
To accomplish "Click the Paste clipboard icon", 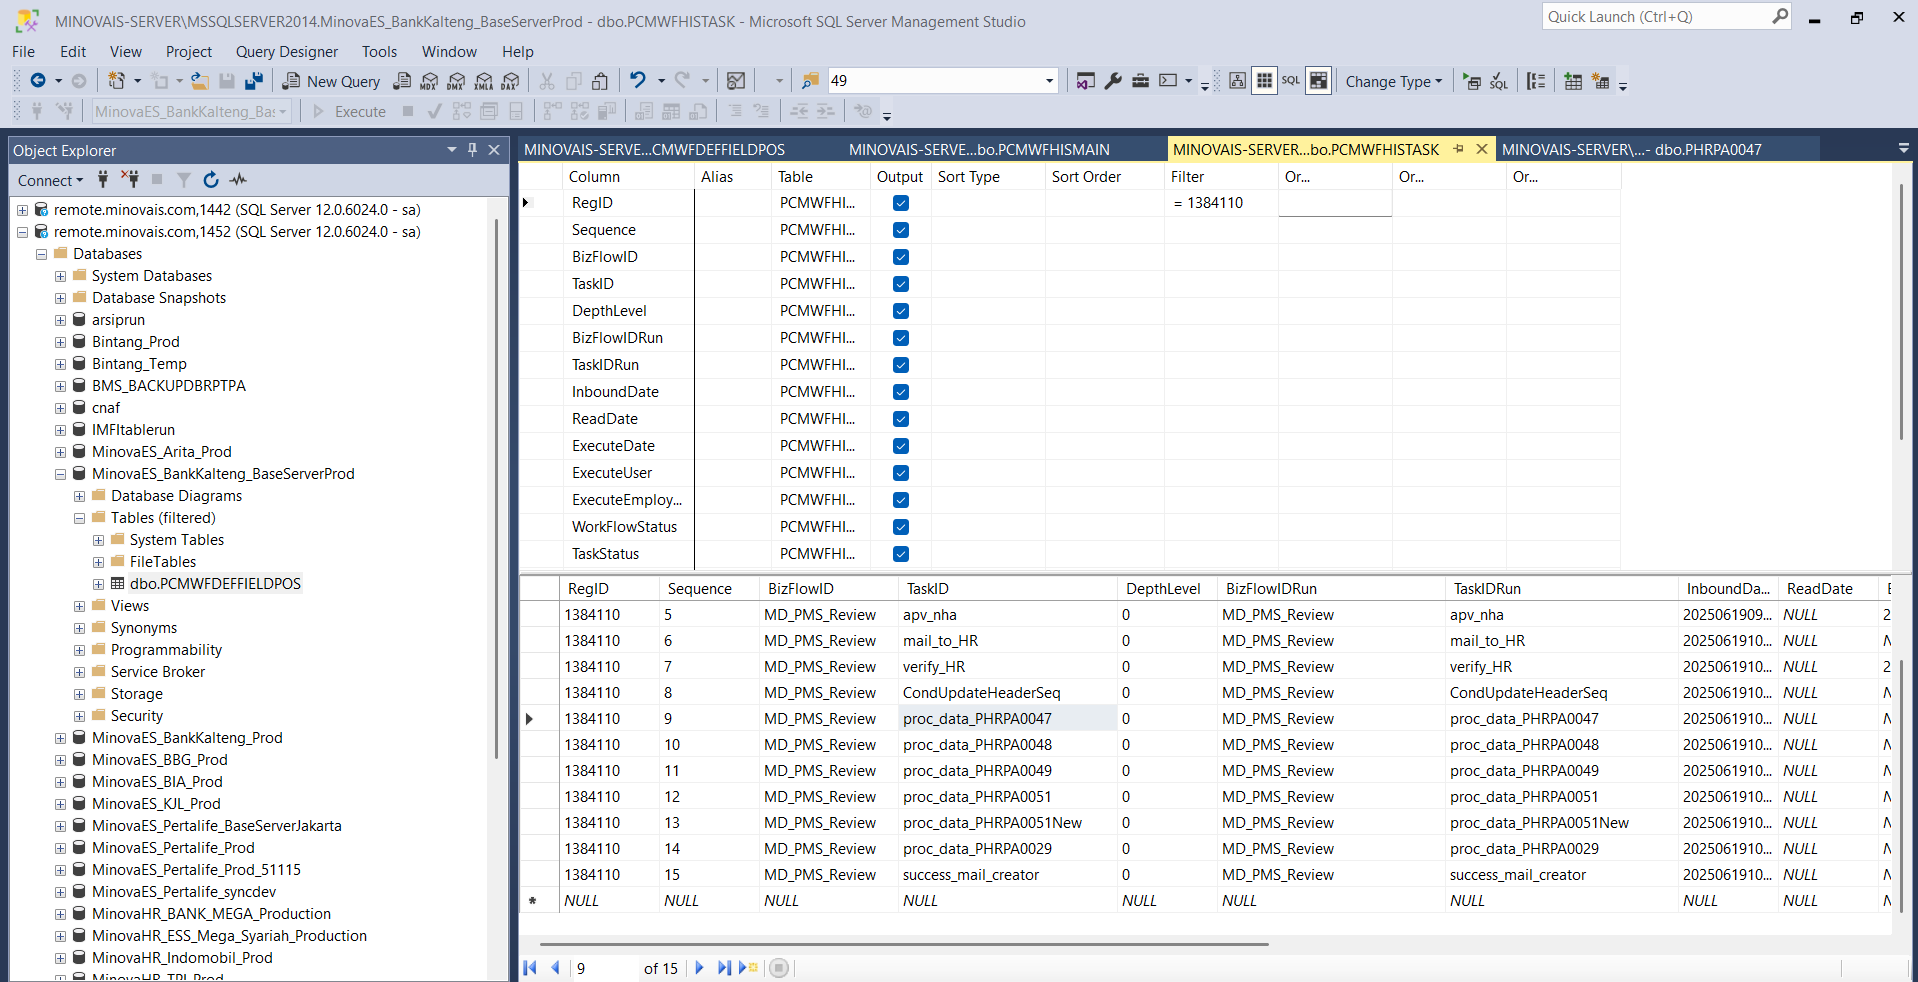I will pos(600,81).
